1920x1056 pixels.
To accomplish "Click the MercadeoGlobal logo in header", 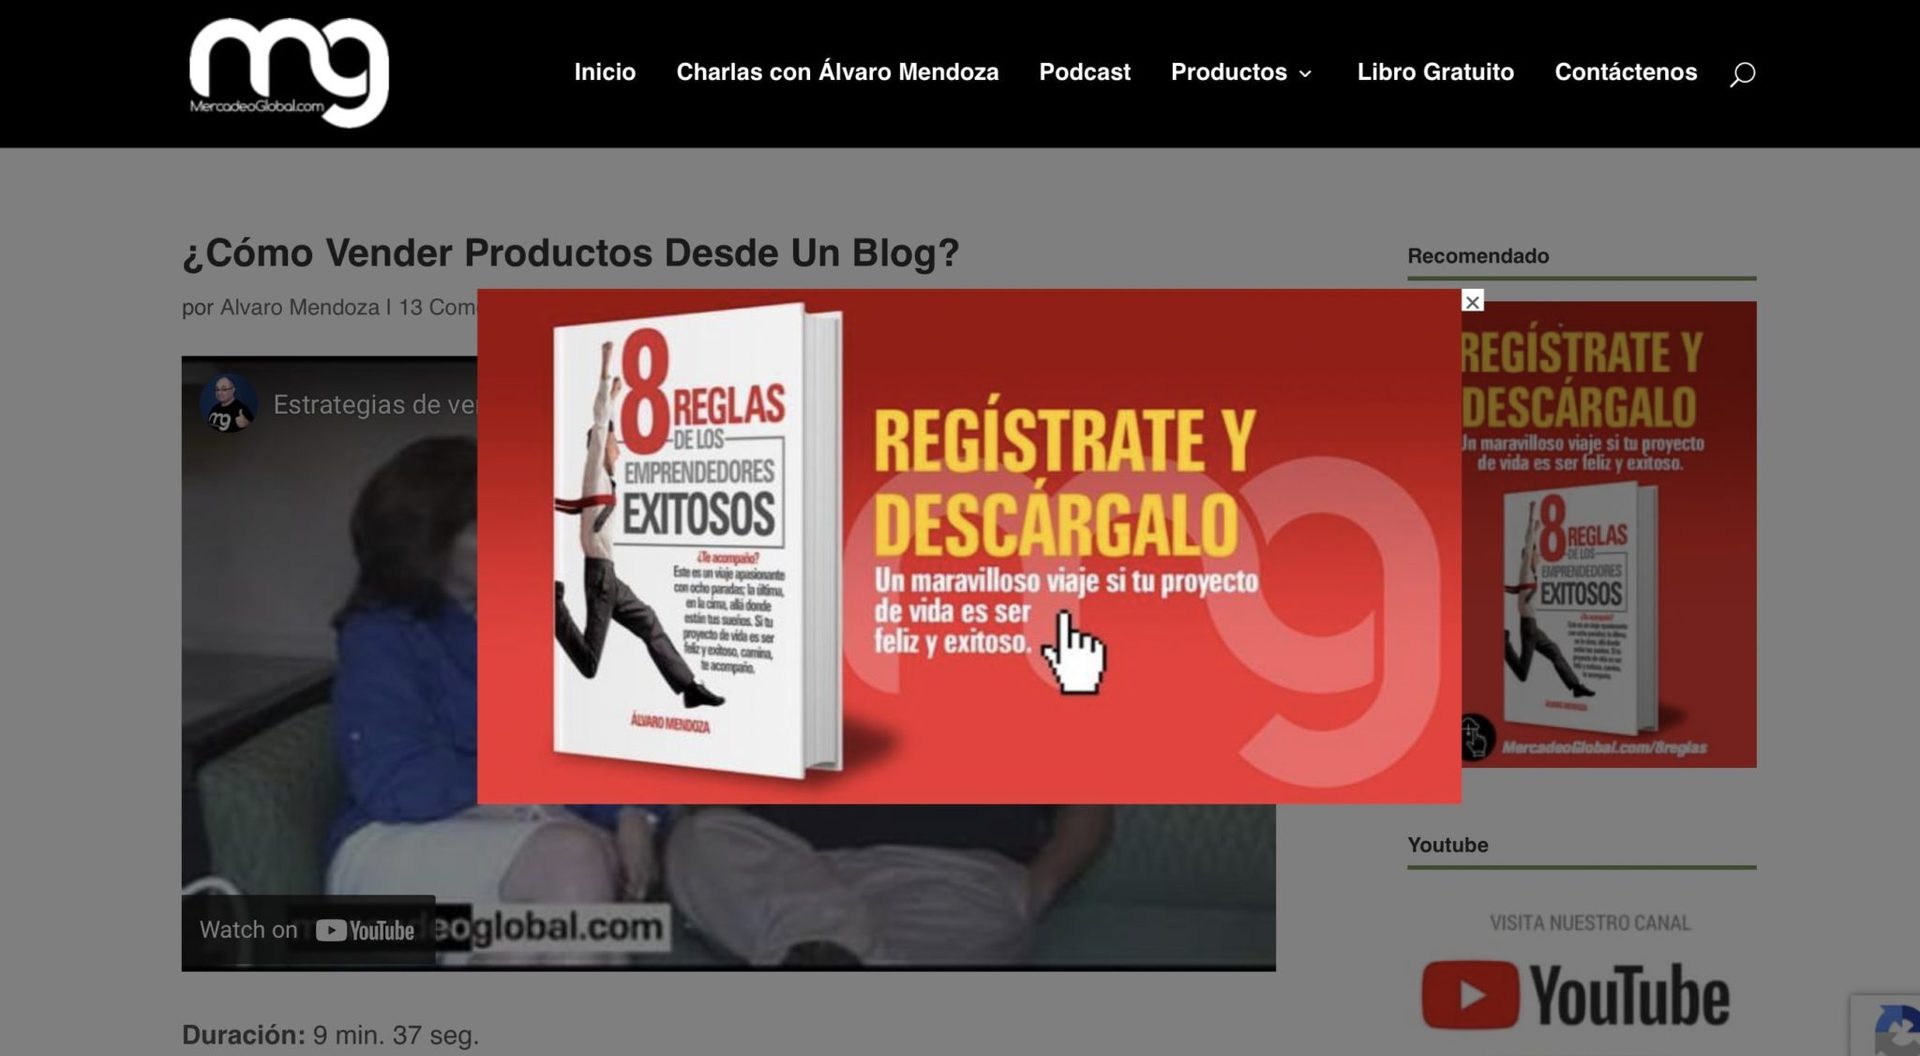I will [289, 73].
